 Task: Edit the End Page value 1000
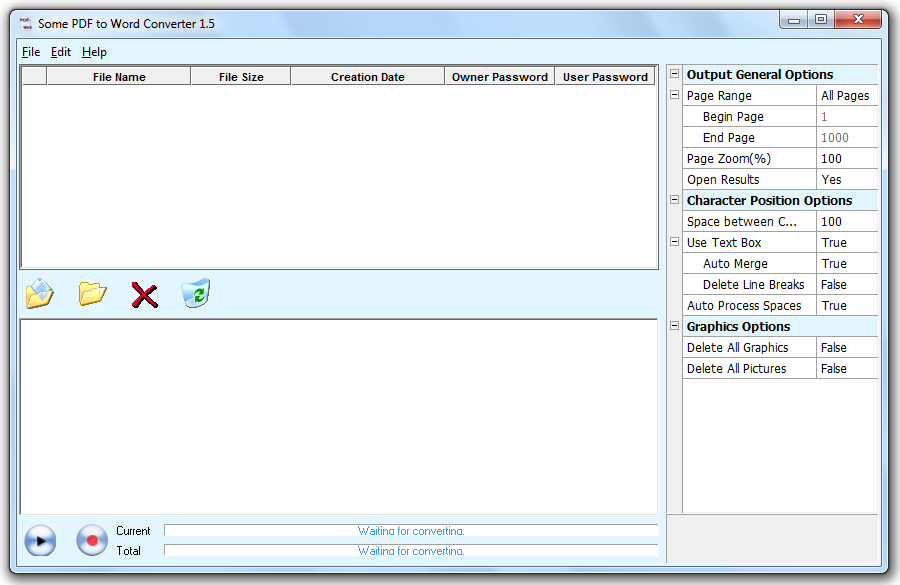tap(847, 138)
